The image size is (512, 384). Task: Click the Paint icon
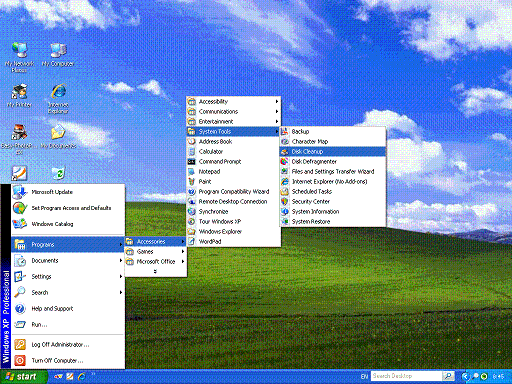[x=191, y=181]
